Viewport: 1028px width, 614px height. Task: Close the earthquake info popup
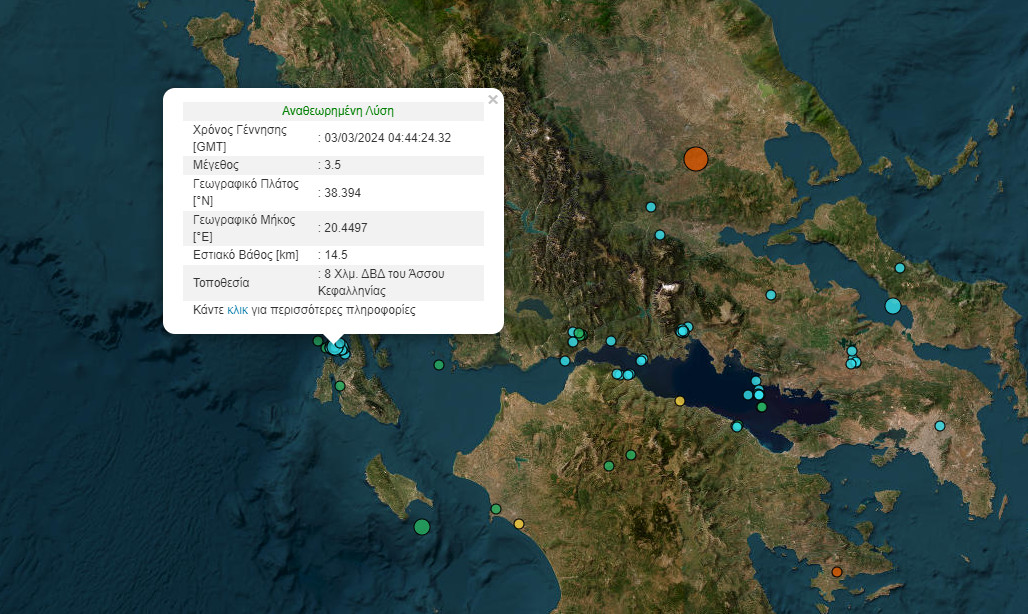pos(492,100)
